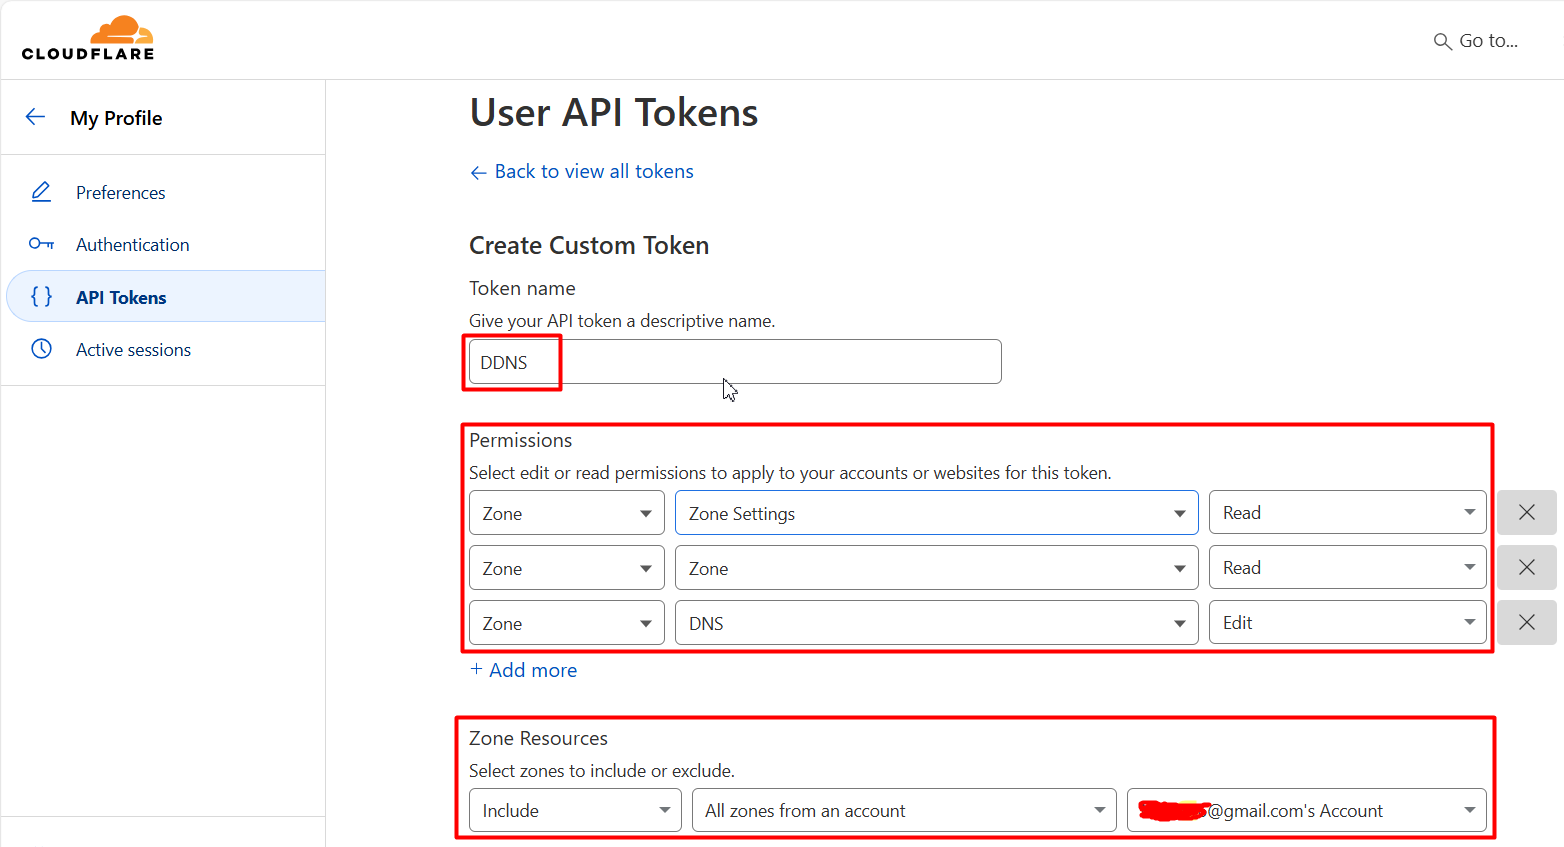The height and width of the screenshot is (847, 1564).
Task: Remove the Zone Read permission row
Action: pos(1526,568)
